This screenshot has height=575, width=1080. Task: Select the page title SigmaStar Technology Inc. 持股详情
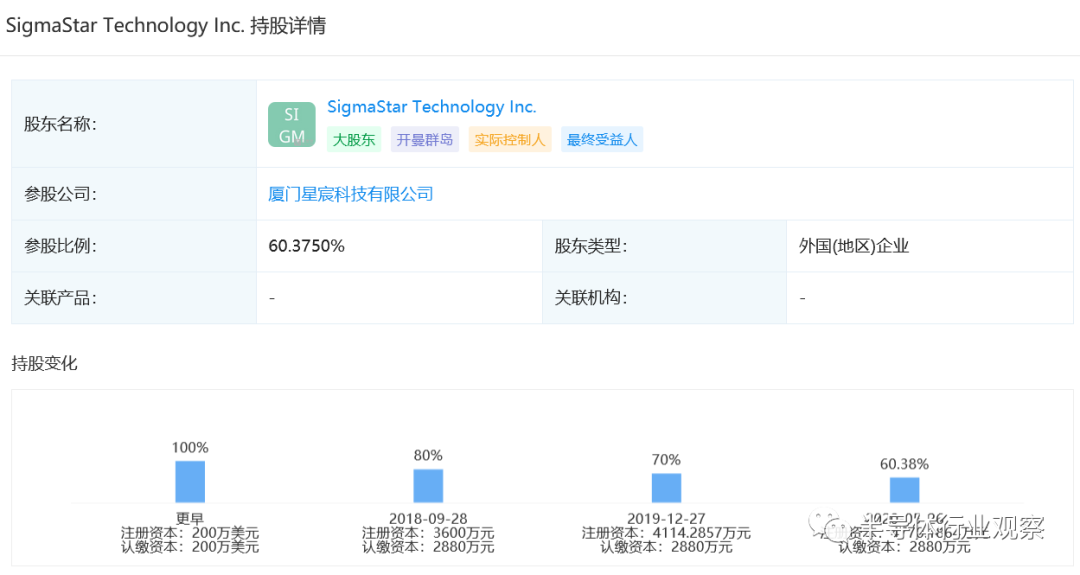[166, 25]
